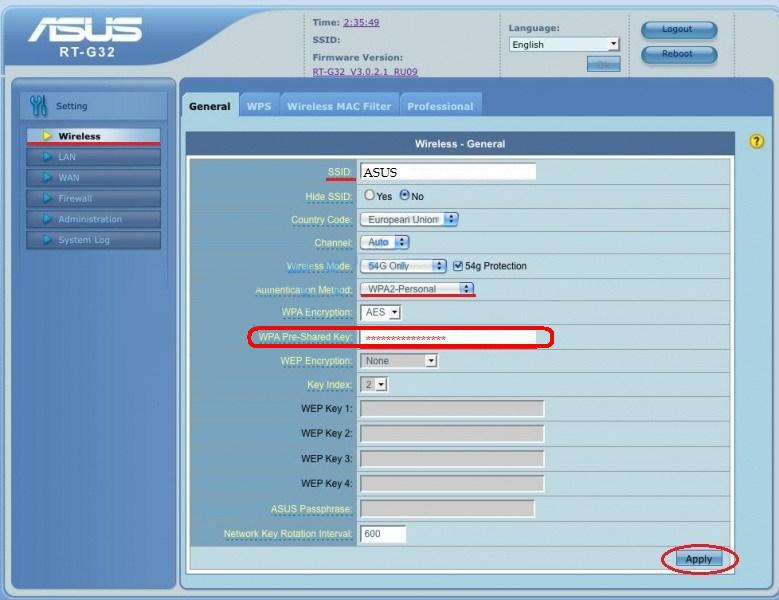Viewport: 779px width, 600px height.
Task: Toggle the 54g Protection checkbox
Action: 458,266
